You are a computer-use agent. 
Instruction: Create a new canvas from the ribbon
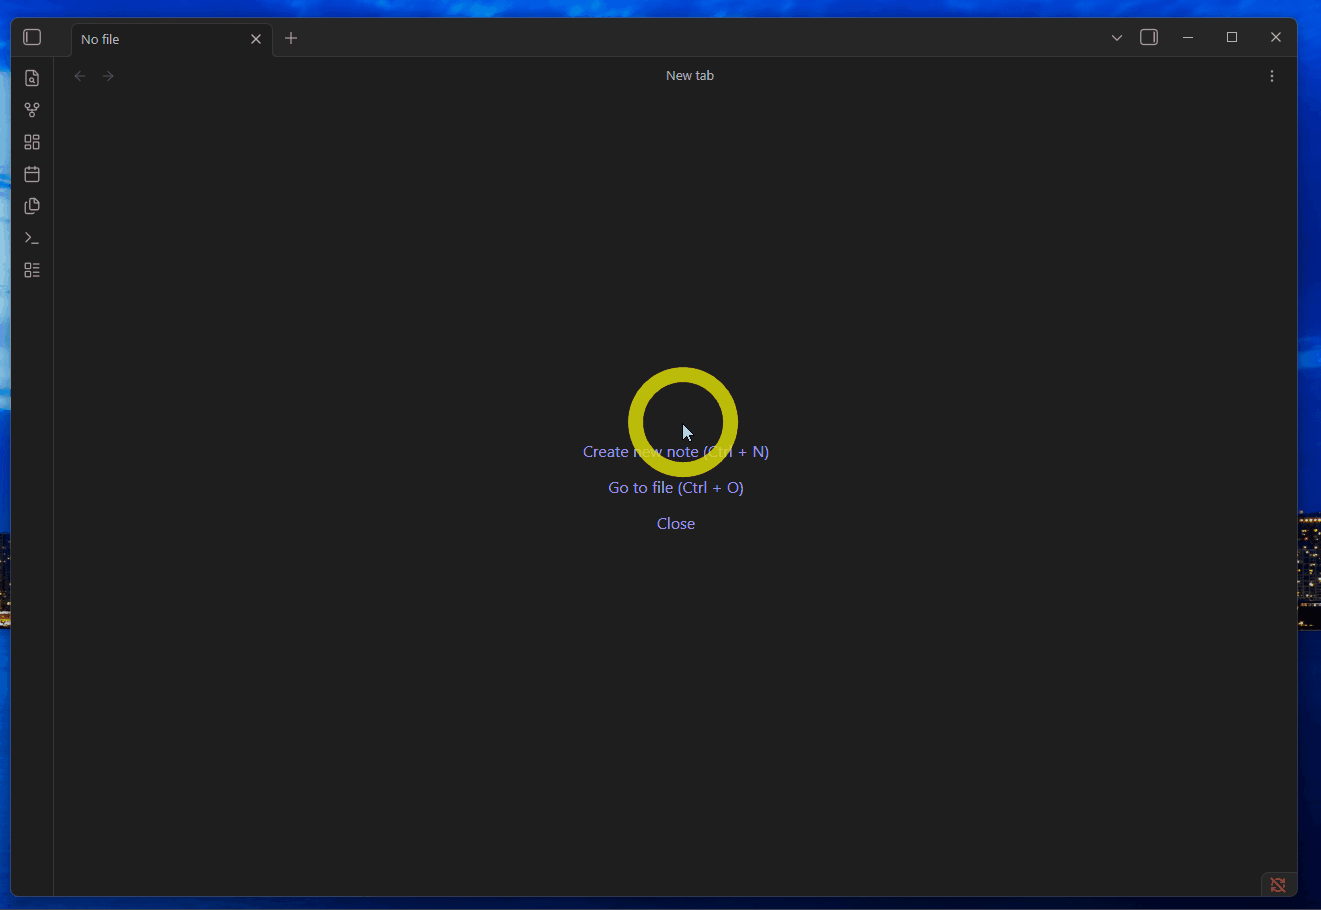[32, 142]
